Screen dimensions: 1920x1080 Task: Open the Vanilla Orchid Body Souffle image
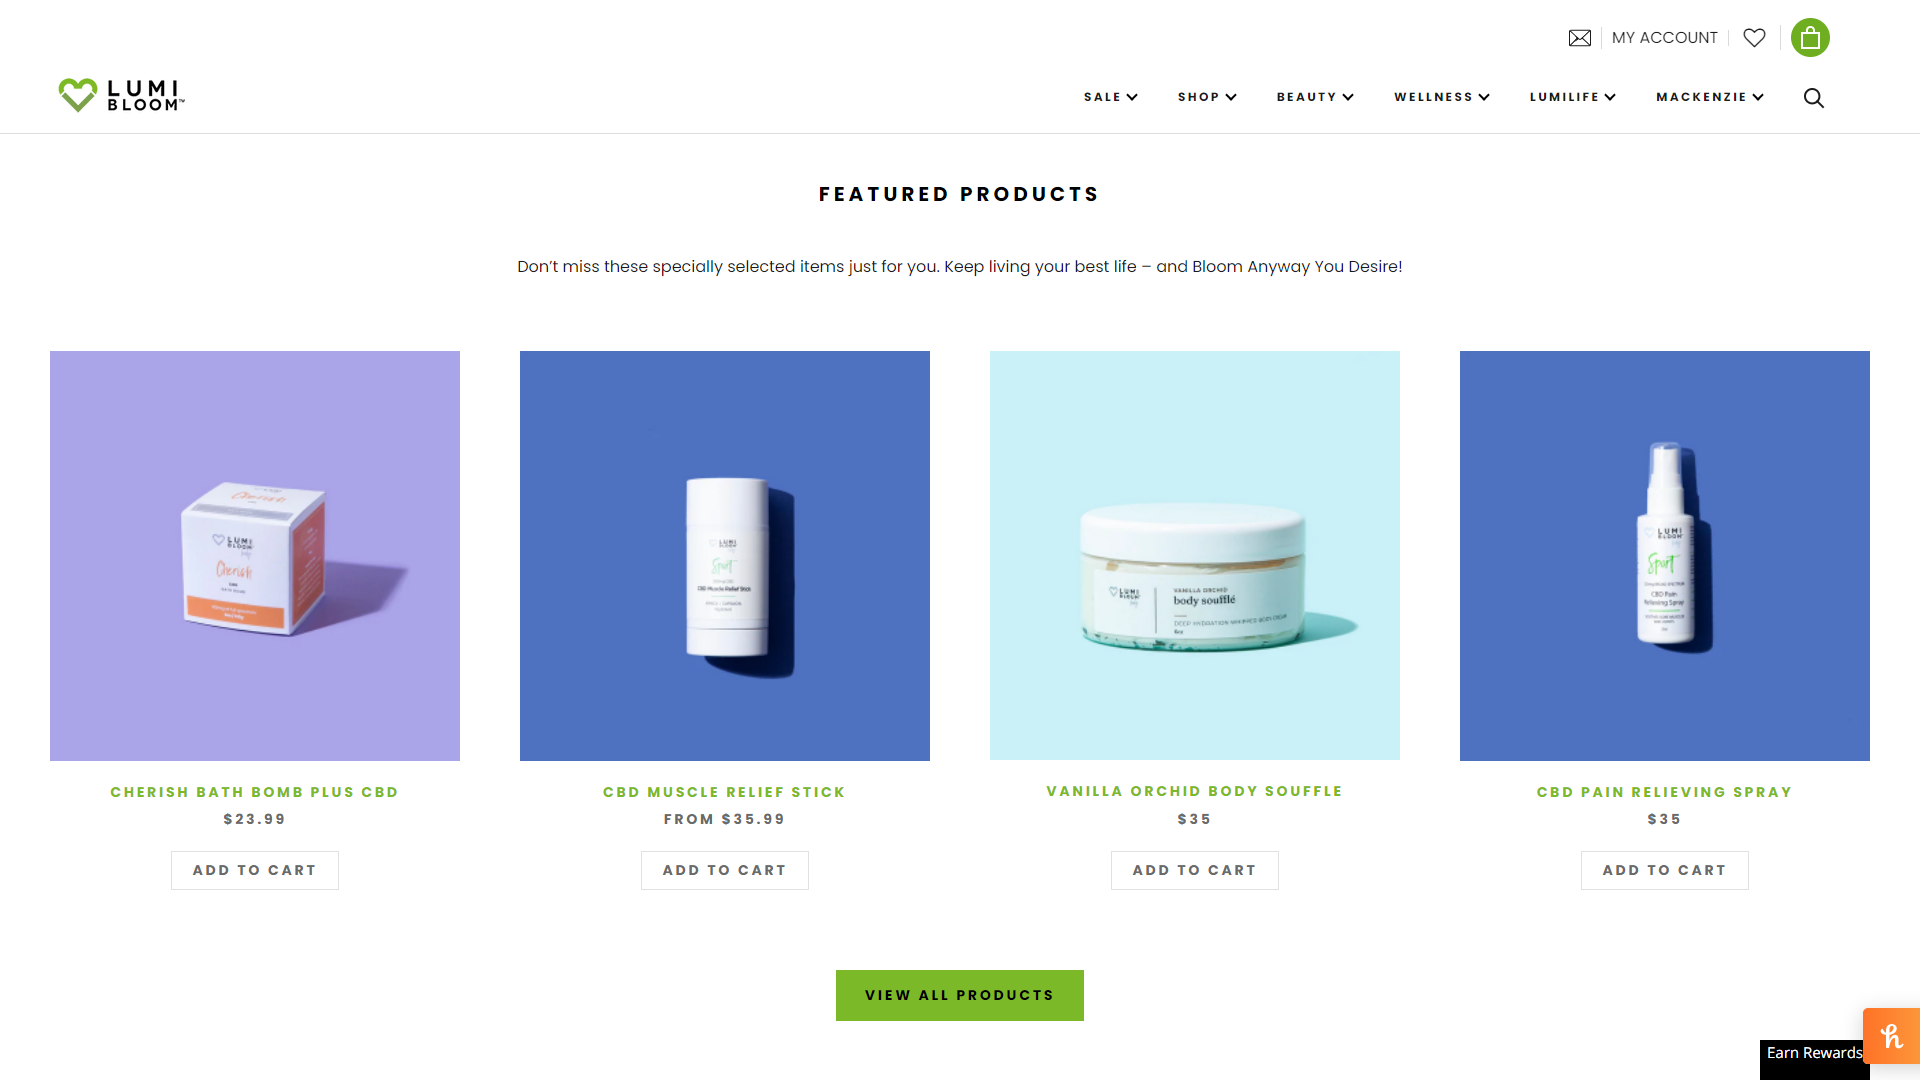point(1195,555)
